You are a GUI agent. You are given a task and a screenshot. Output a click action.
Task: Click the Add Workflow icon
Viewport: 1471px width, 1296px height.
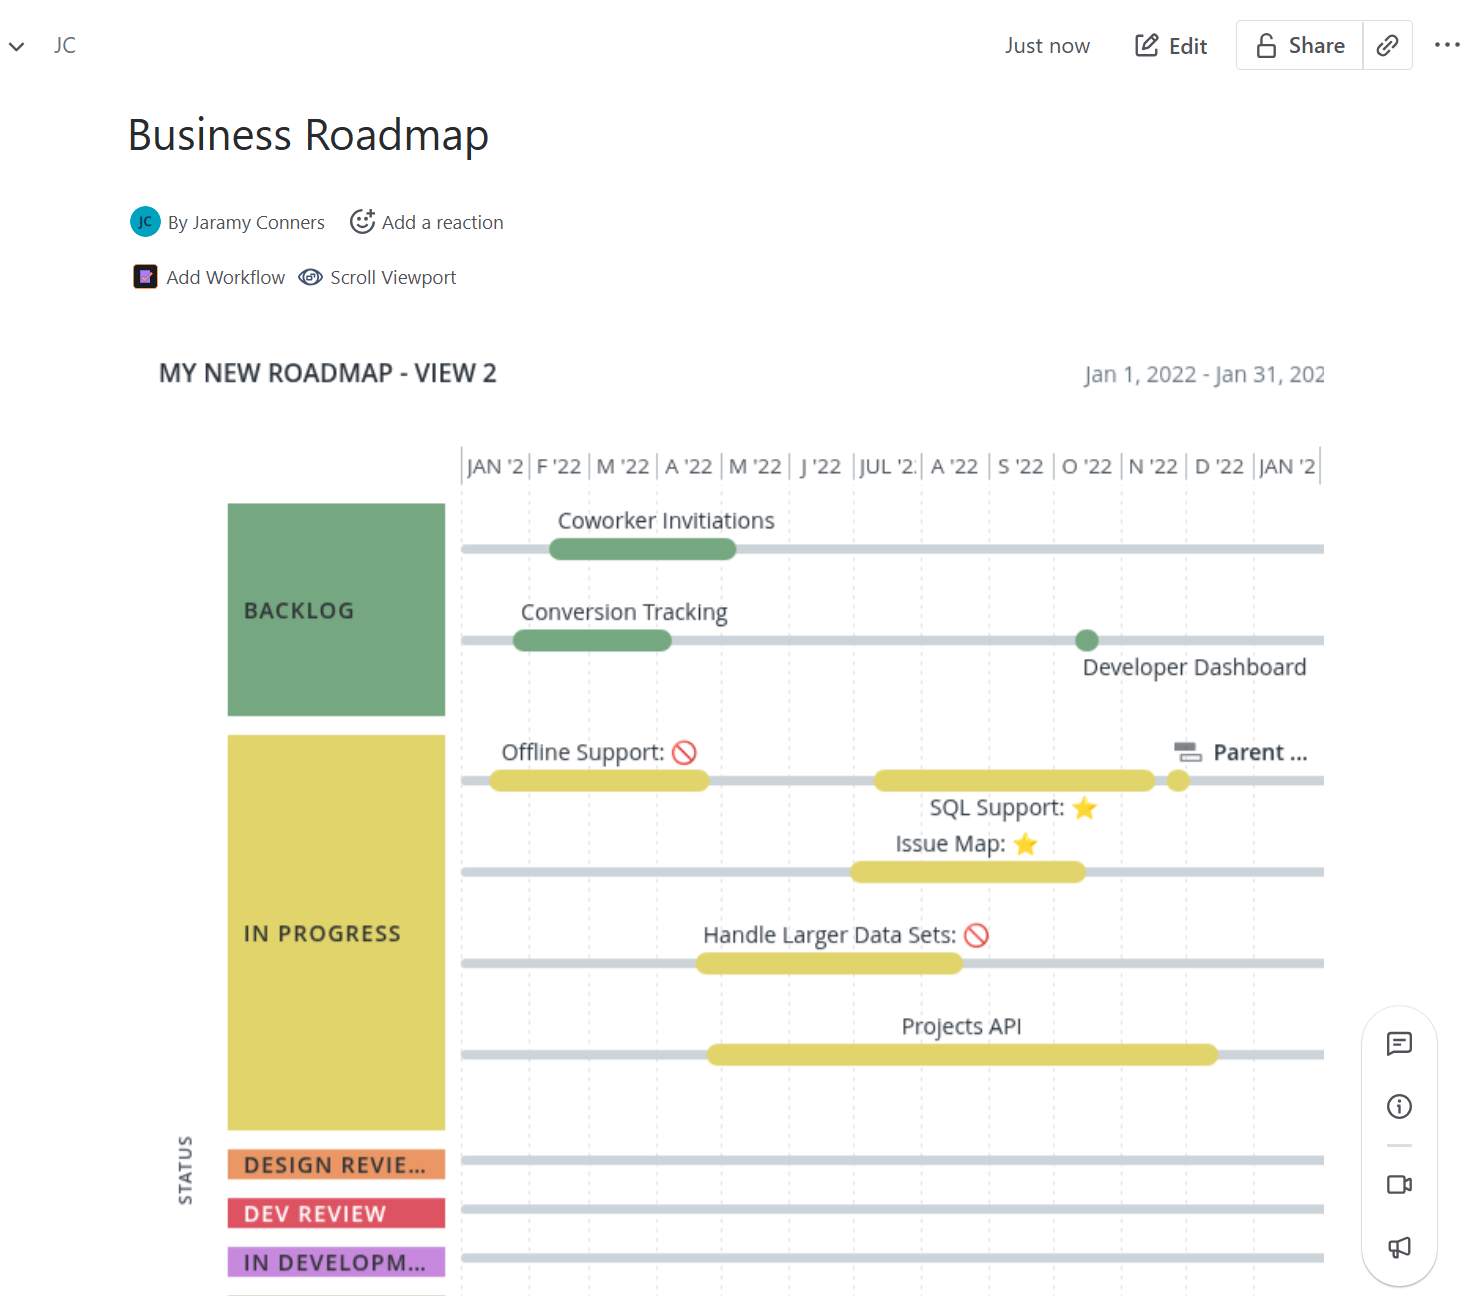[x=145, y=277]
